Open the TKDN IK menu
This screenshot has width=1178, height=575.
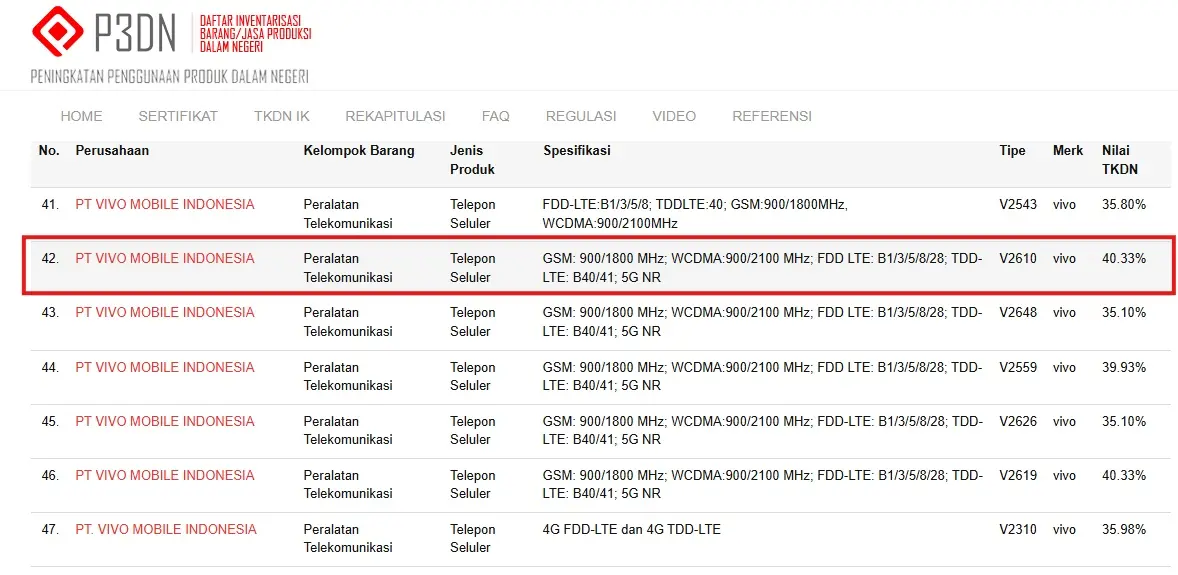(282, 117)
